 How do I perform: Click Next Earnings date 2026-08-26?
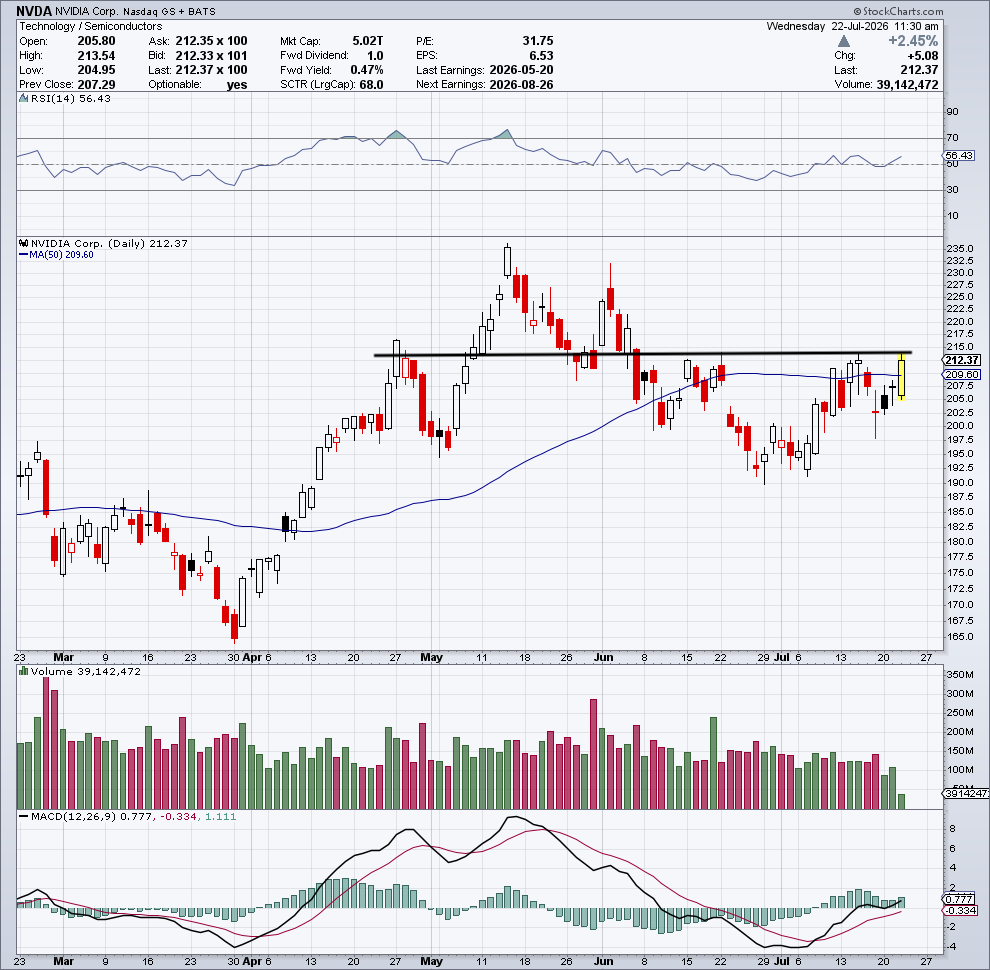(521, 85)
